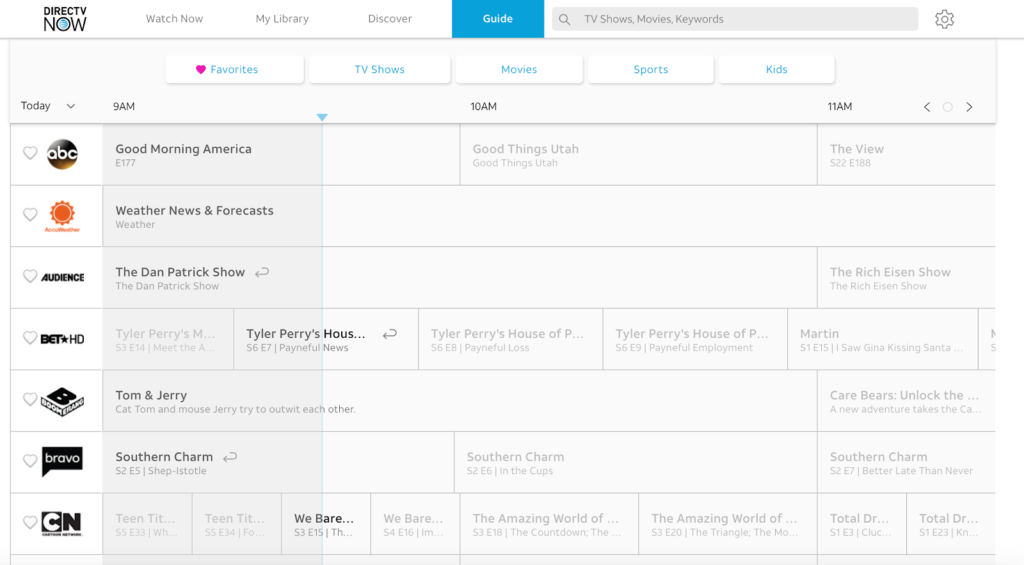1024x565 pixels.
Task: Open the AccuWeather channel logo
Action: [62, 216]
